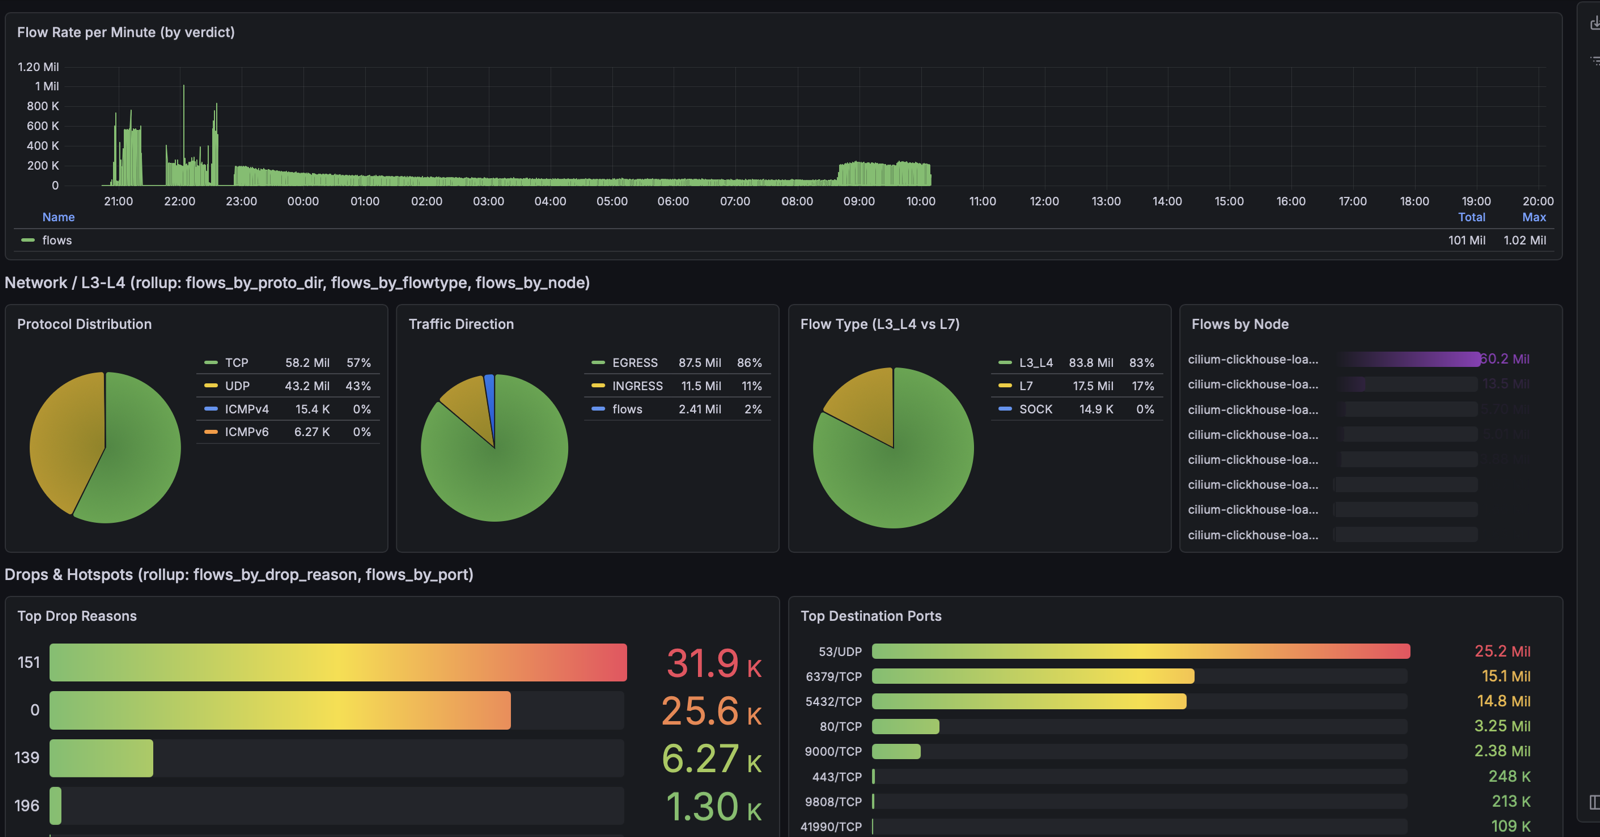Click the 53/UDP destination port bar

pos(1141,651)
